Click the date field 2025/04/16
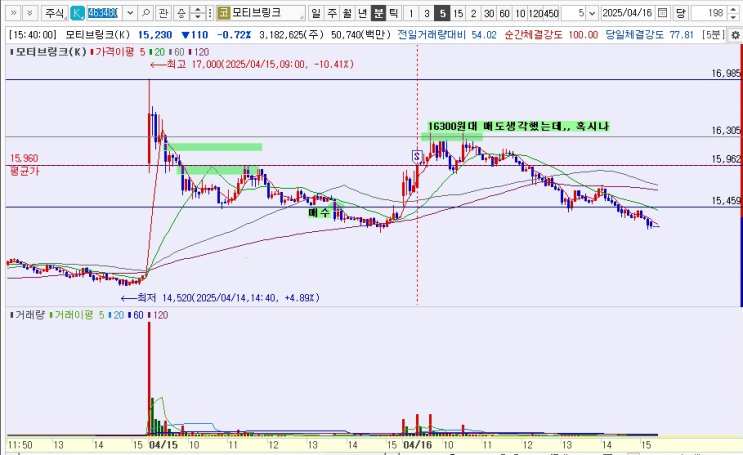 click(627, 13)
